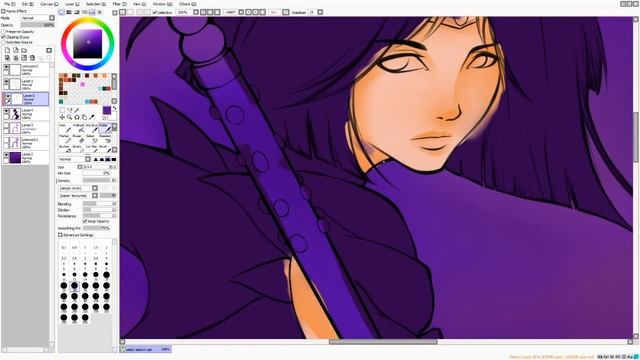Activate the rotate view tool
640x360 pixels.
tap(77, 118)
